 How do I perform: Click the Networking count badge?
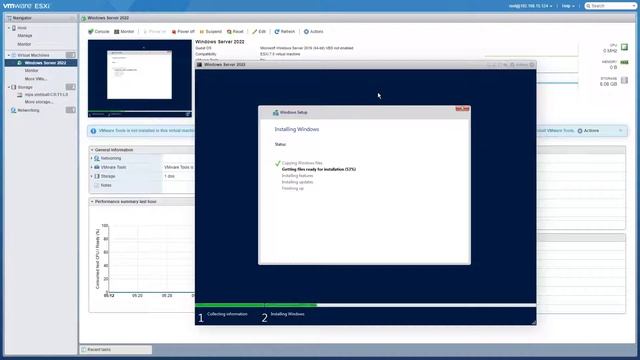click(x=71, y=110)
